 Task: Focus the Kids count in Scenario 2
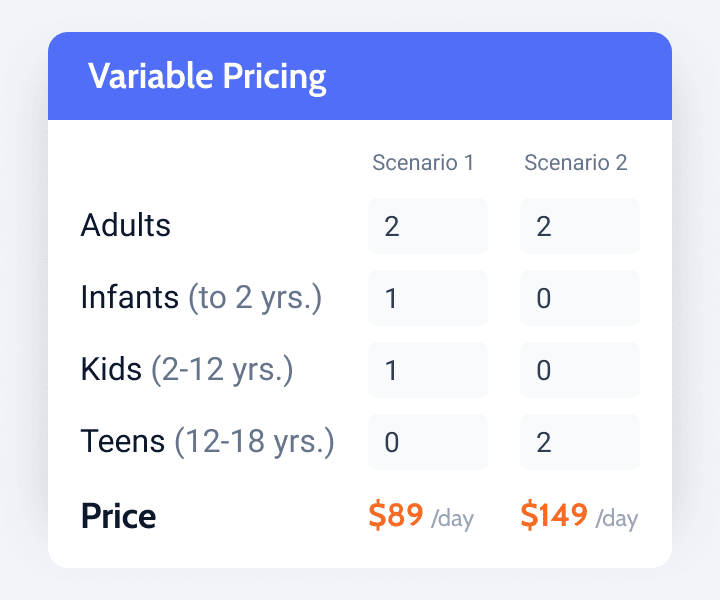(x=579, y=370)
